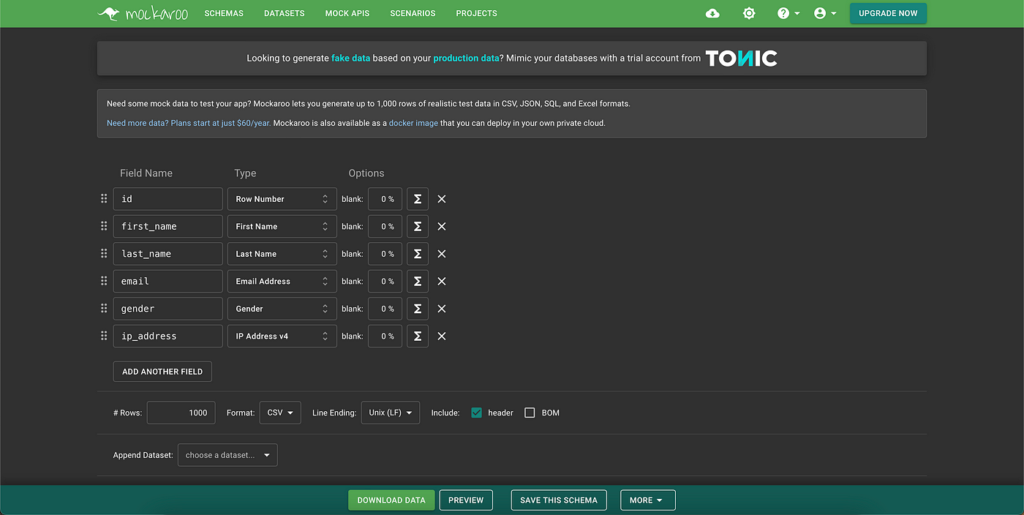Click the number of rows input field
Screen dimensions: 1024x515
(x=181, y=413)
